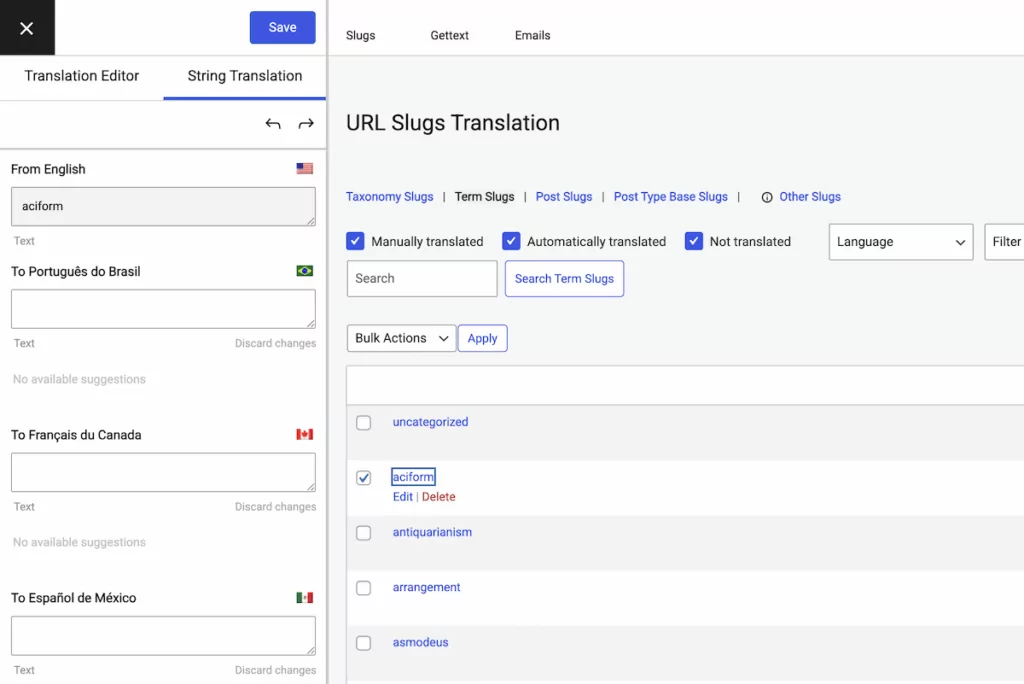The width and height of the screenshot is (1024, 684).
Task: Focus the Français du Canada translation field
Action: click(x=163, y=472)
